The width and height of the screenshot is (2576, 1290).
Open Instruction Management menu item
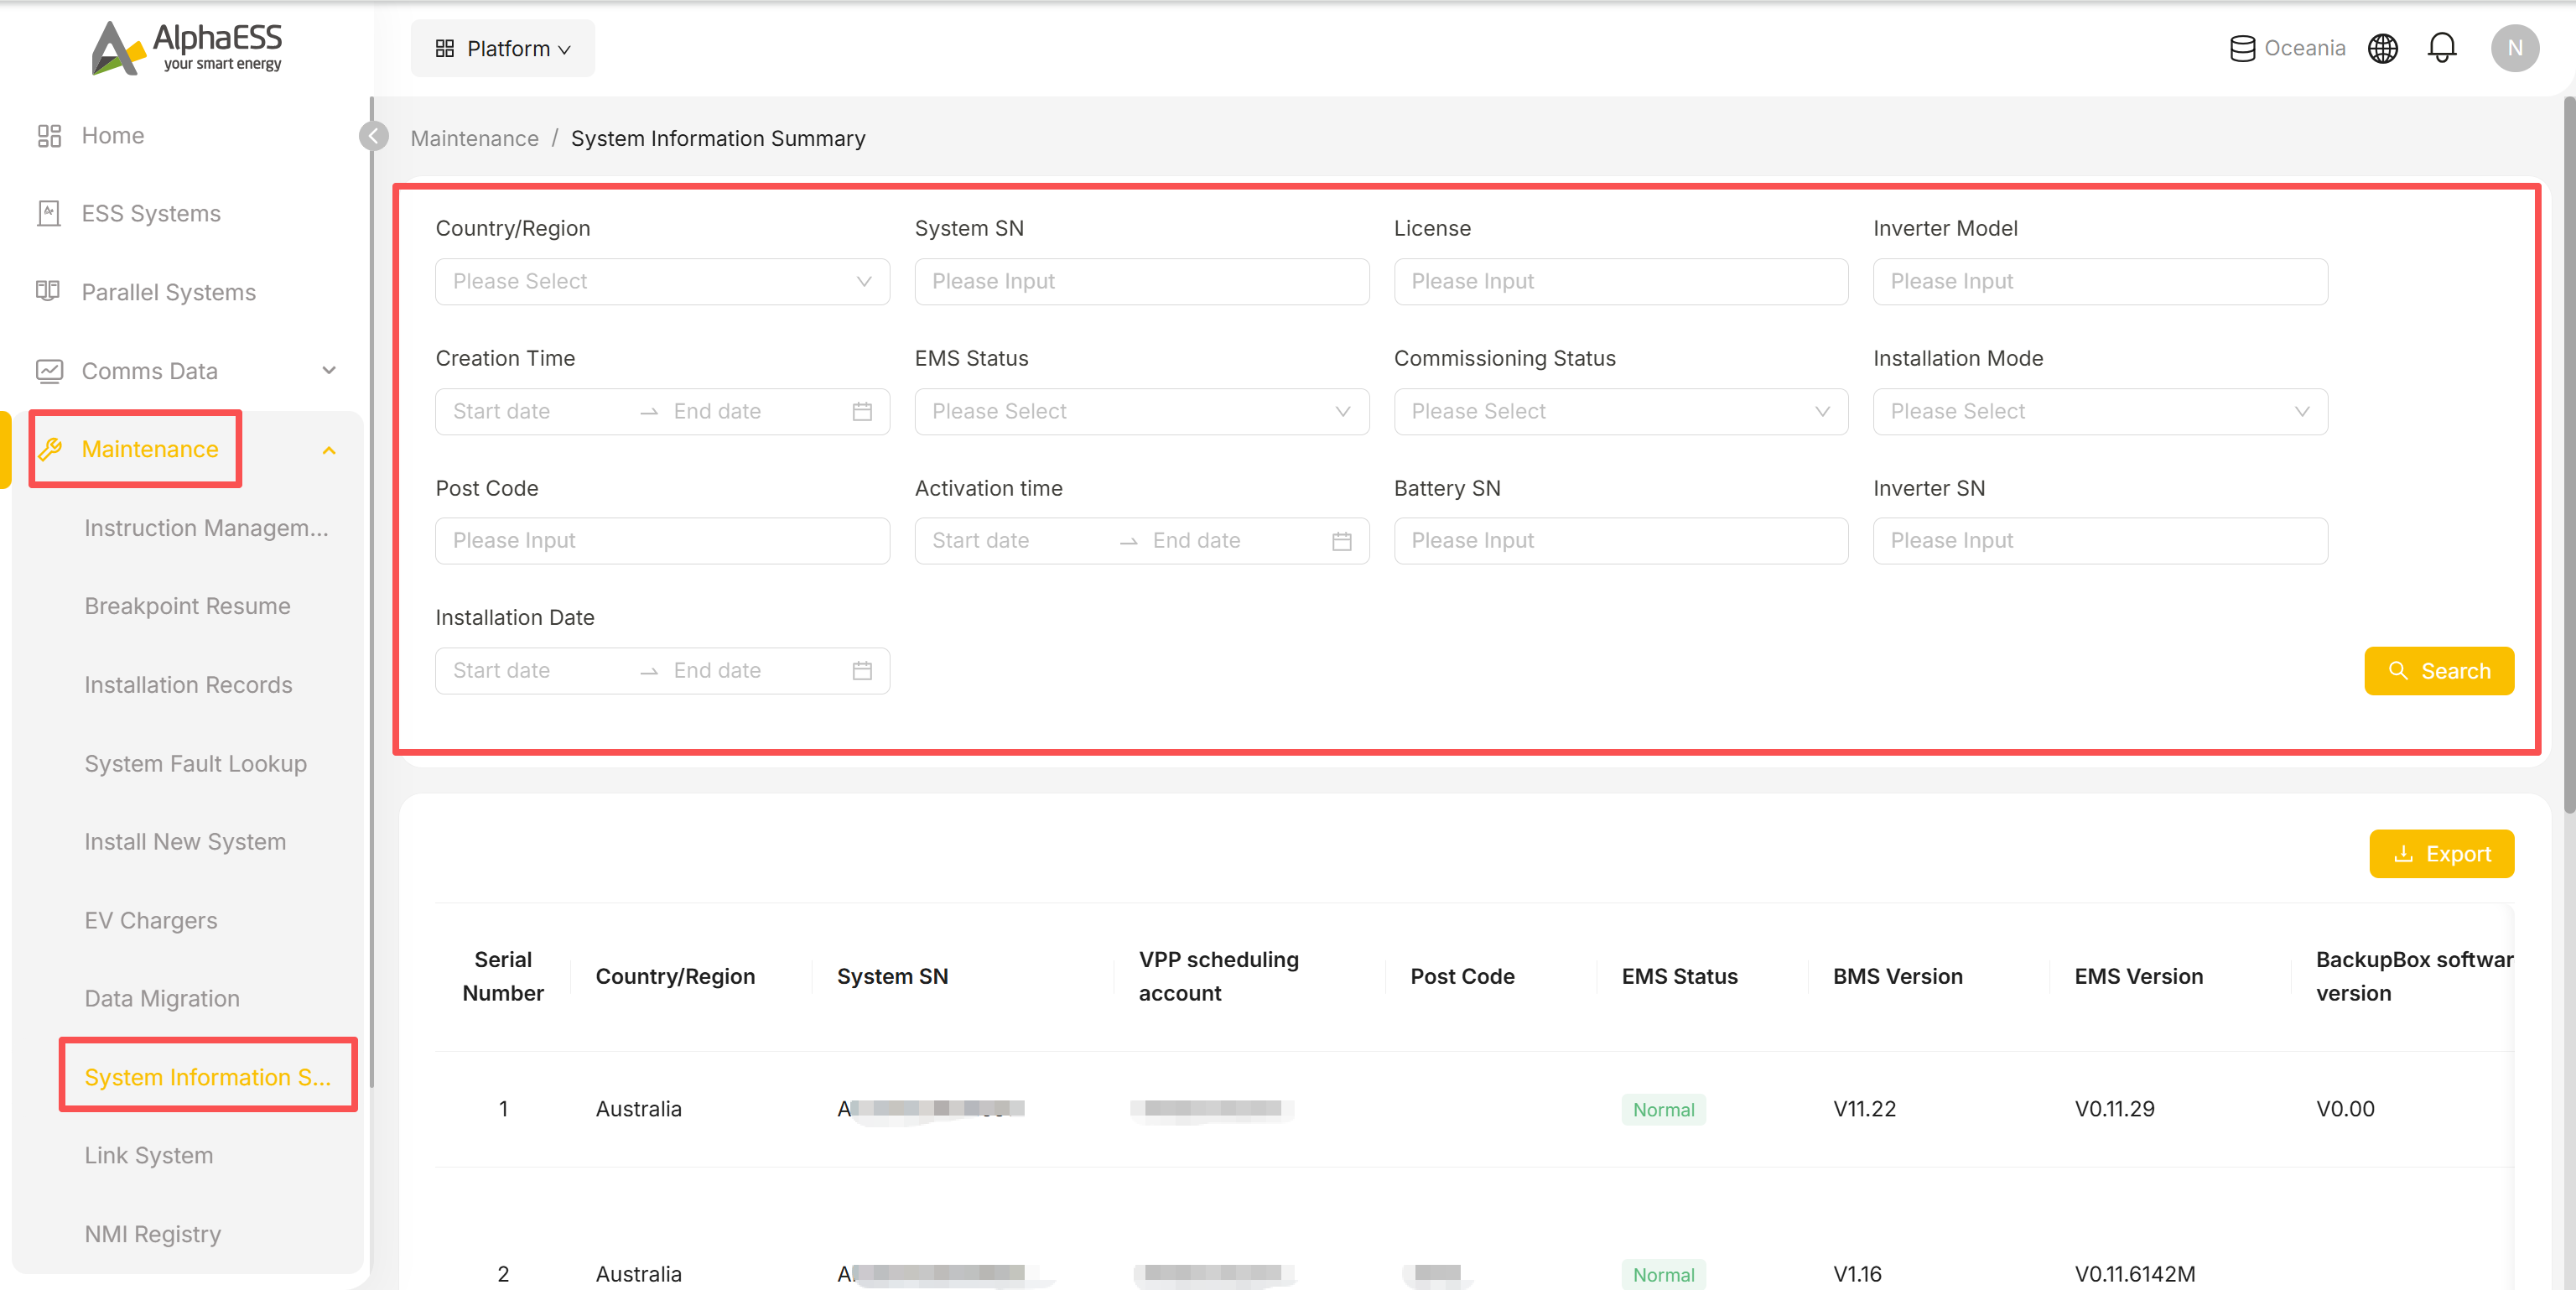pyautogui.click(x=206, y=528)
